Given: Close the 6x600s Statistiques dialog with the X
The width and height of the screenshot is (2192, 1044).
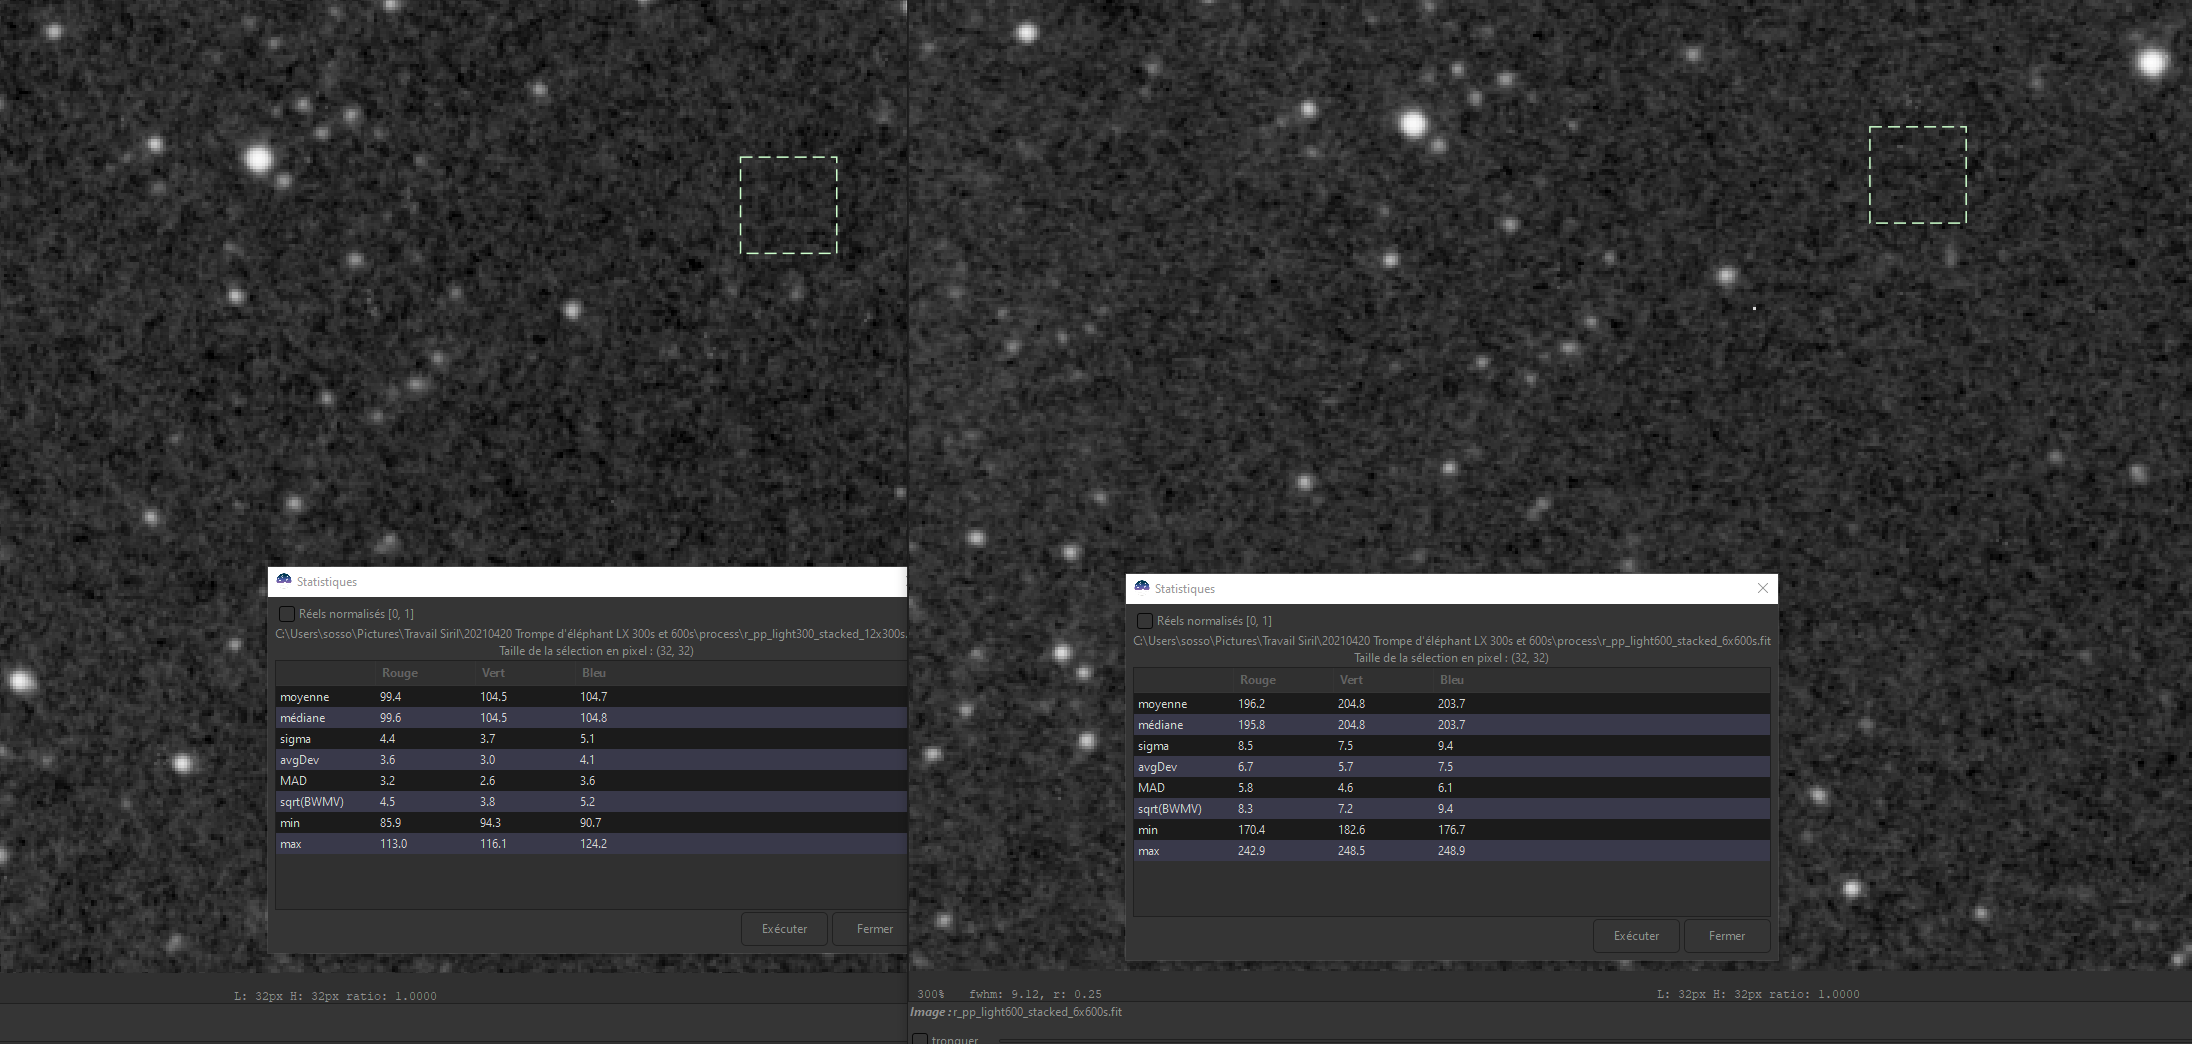Looking at the screenshot, I should (x=1763, y=588).
